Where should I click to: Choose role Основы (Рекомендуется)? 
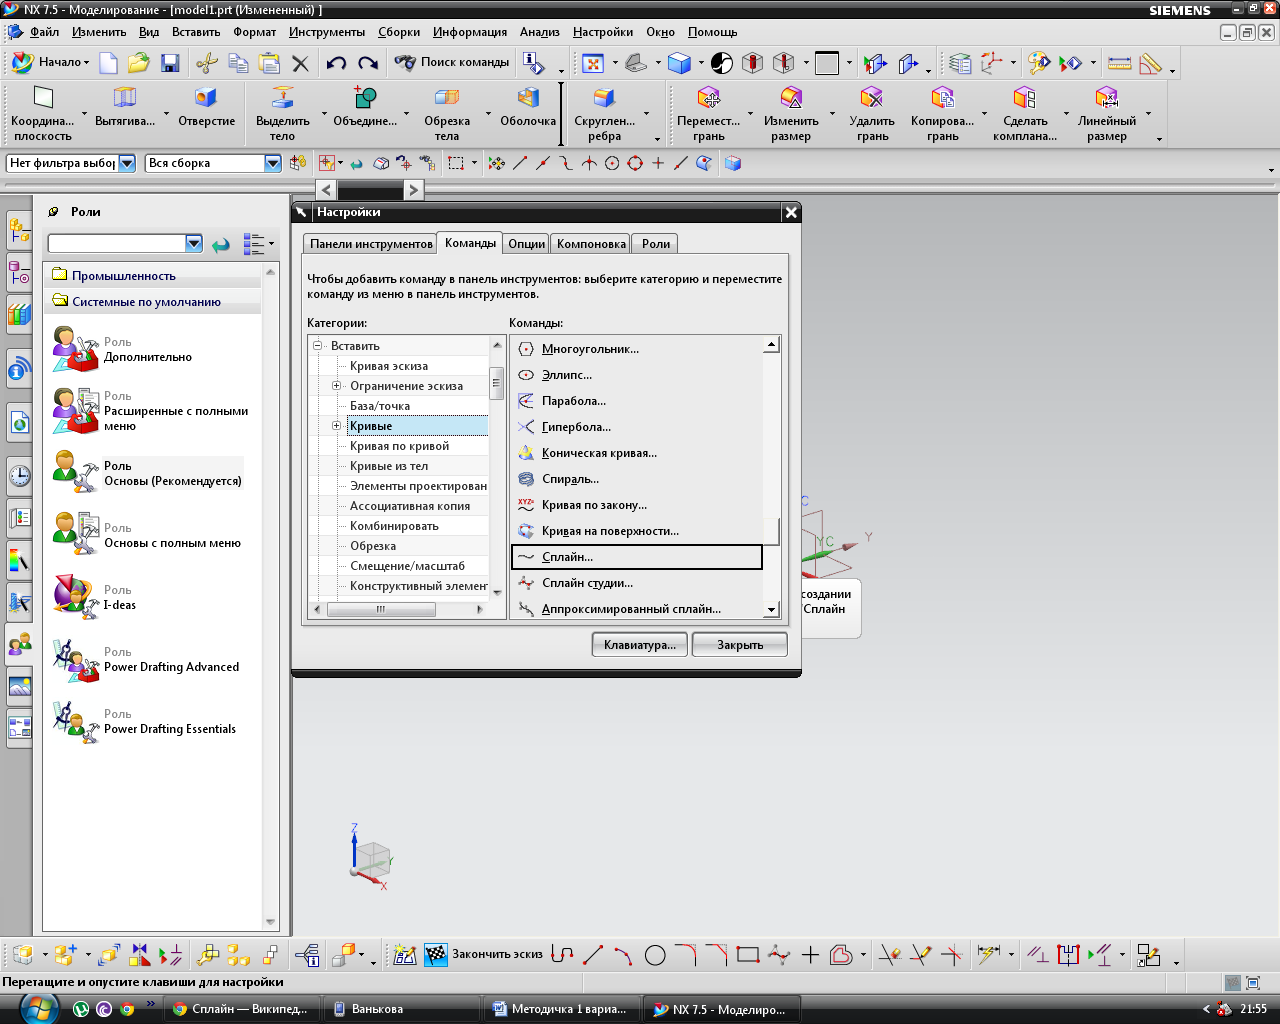(148, 473)
